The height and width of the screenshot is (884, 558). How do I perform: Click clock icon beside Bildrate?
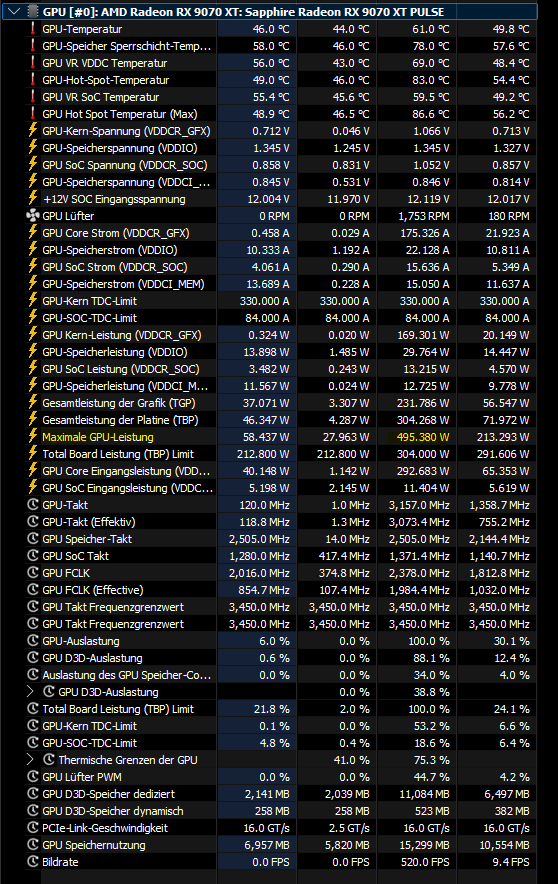[x=33, y=861]
